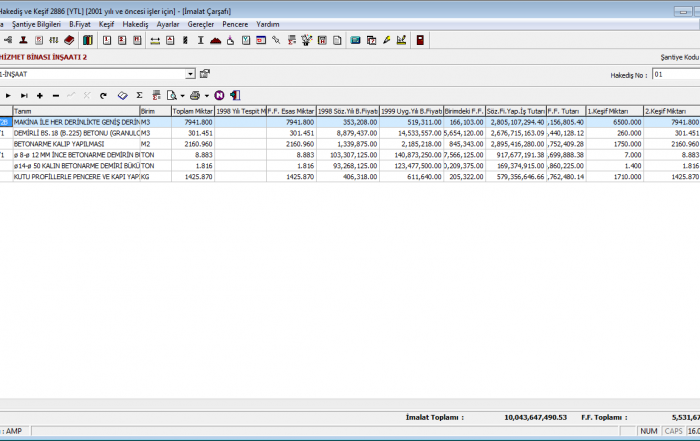Click the exit door icon
This screenshot has height=441, width=700.
coord(234,95)
